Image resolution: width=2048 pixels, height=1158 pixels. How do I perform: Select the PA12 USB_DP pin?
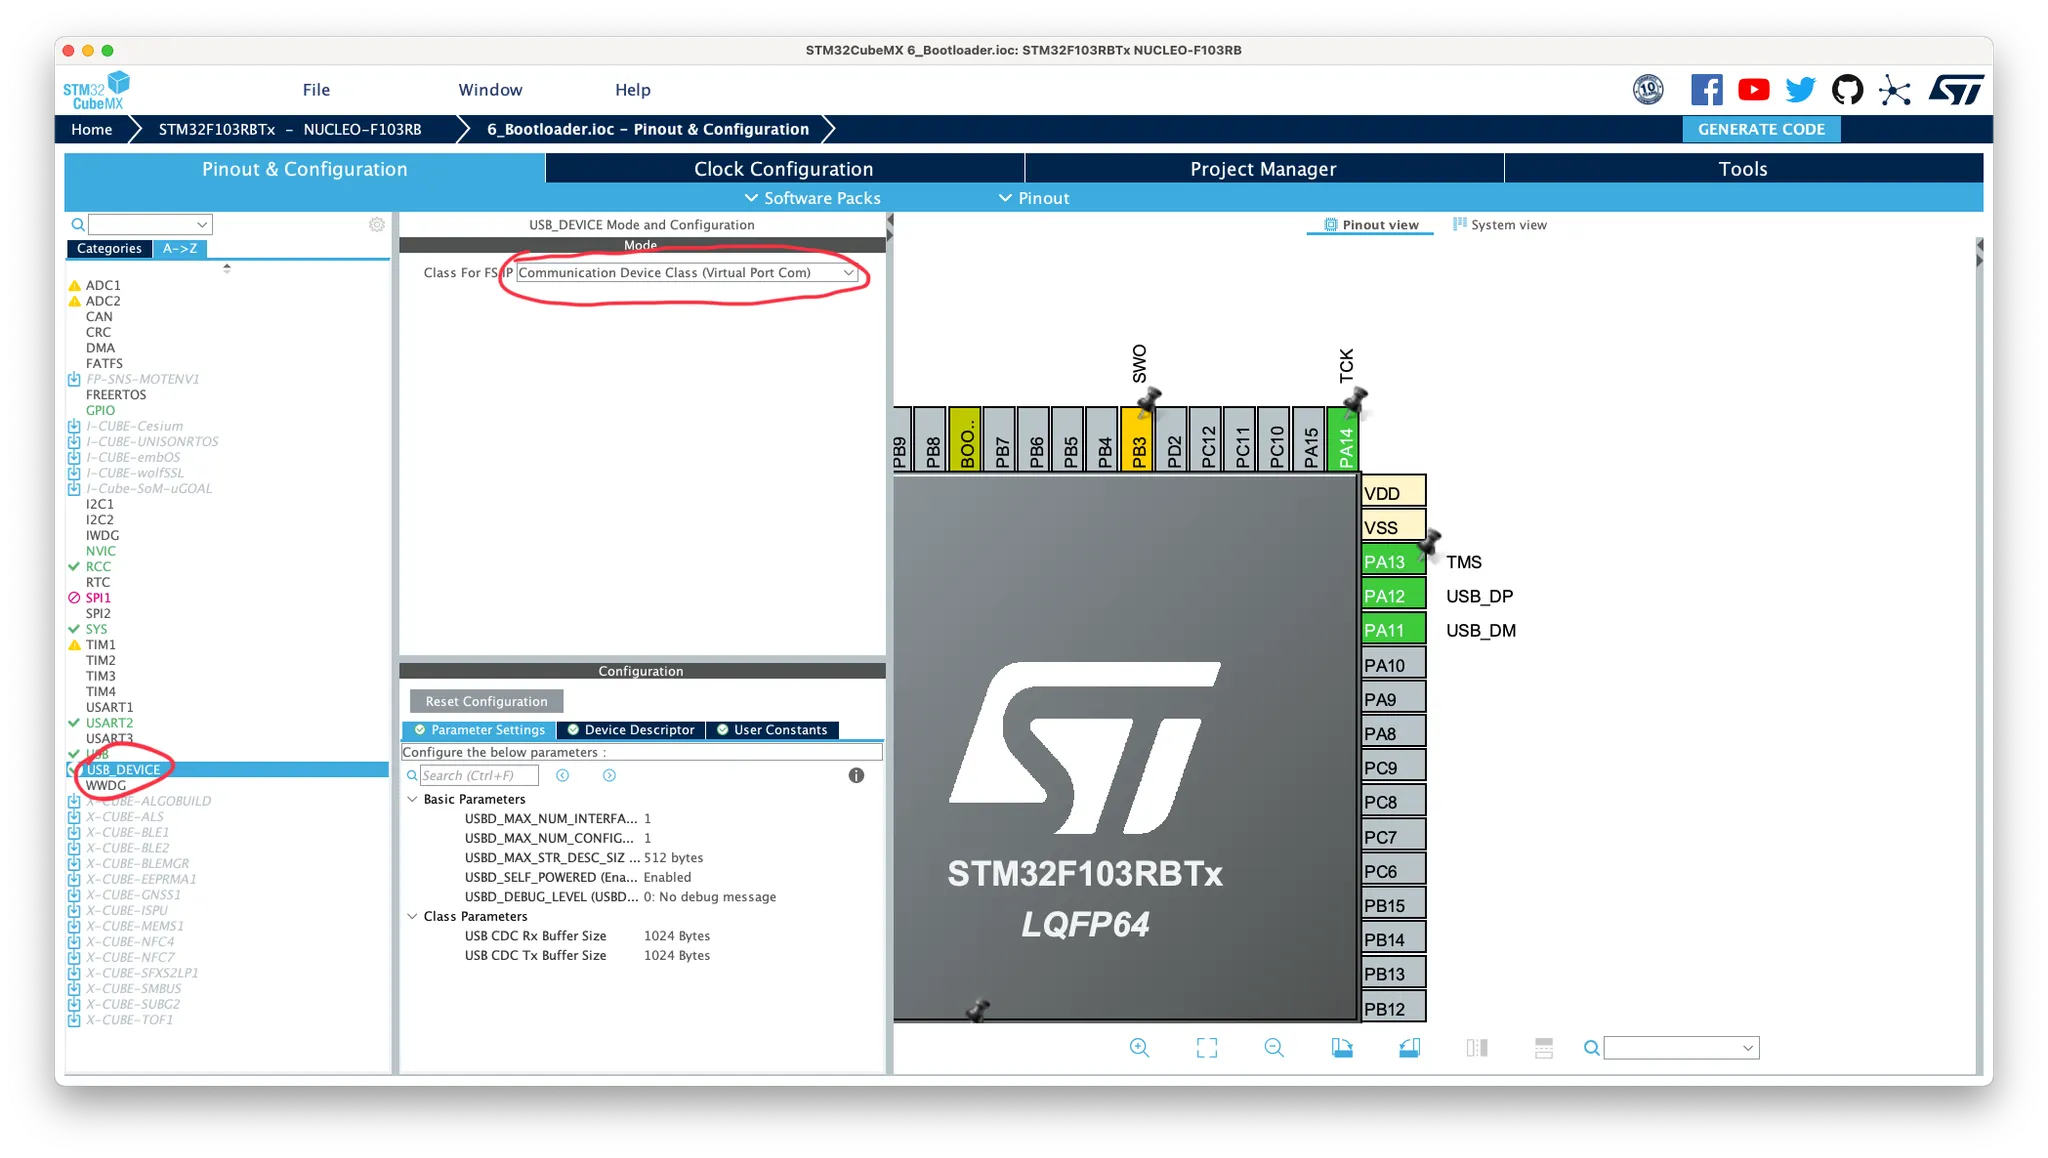point(1393,596)
